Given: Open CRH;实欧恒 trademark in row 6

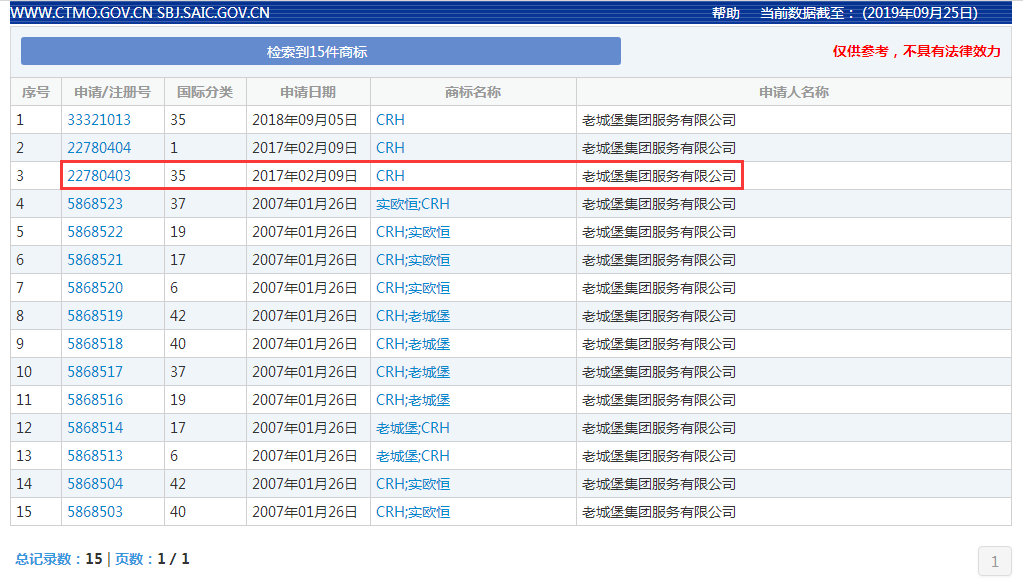Looking at the screenshot, I should [x=413, y=260].
